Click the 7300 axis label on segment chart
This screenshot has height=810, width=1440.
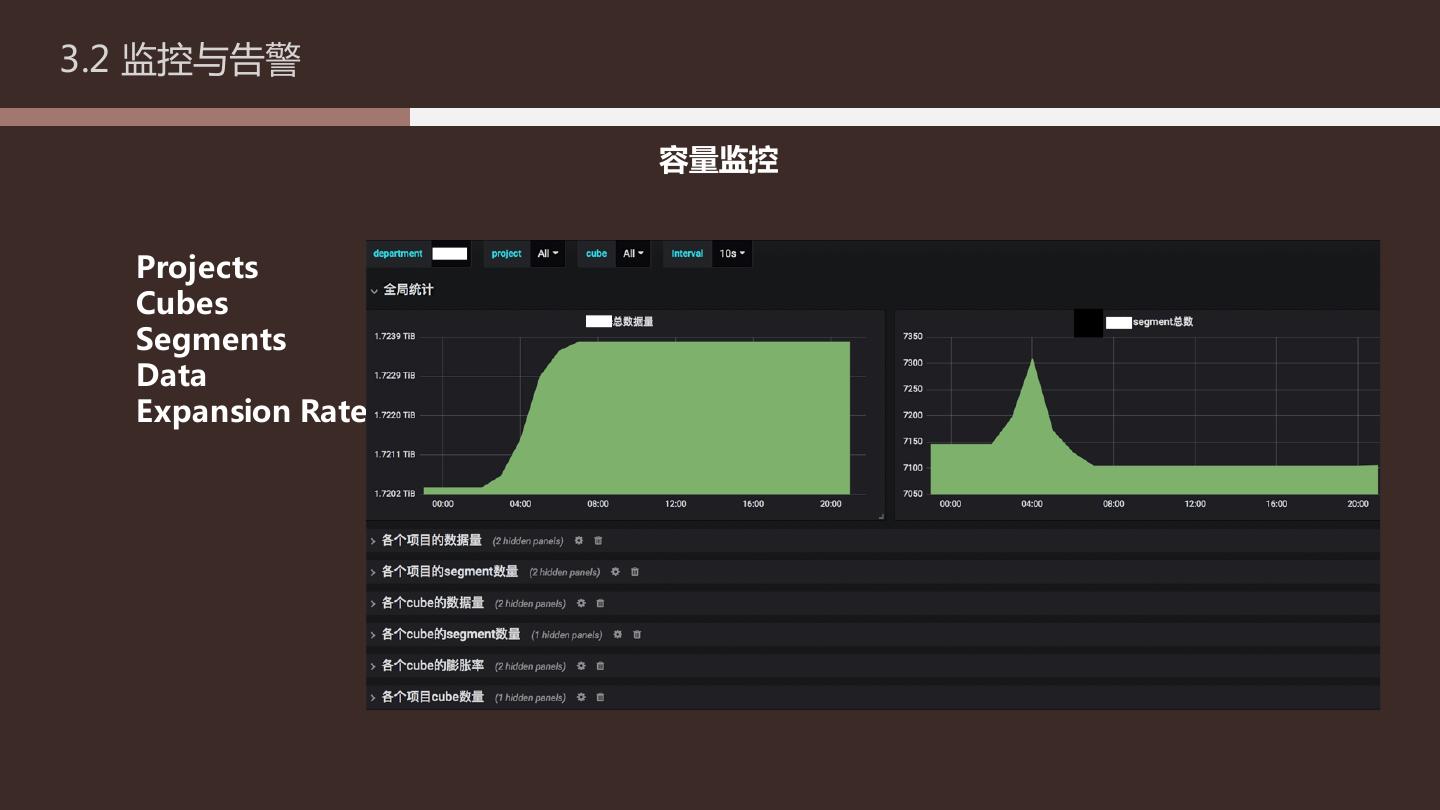(913, 363)
